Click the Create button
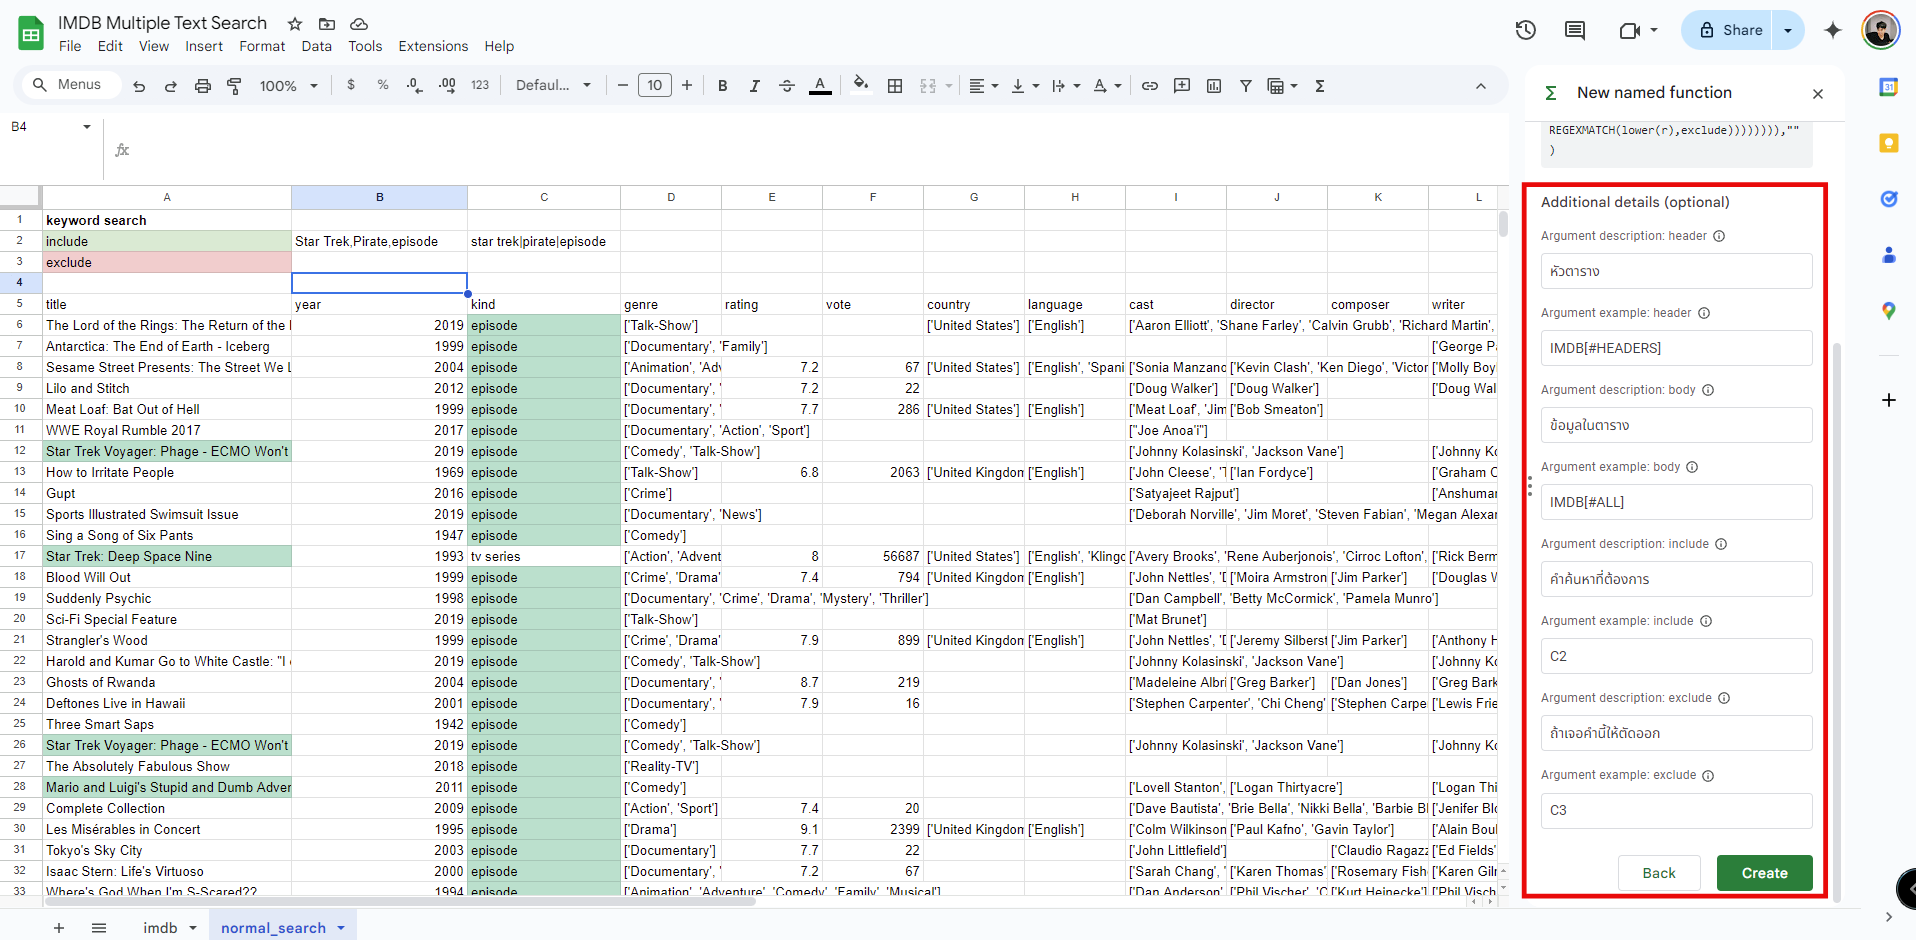The height and width of the screenshot is (940, 1916). (x=1765, y=873)
